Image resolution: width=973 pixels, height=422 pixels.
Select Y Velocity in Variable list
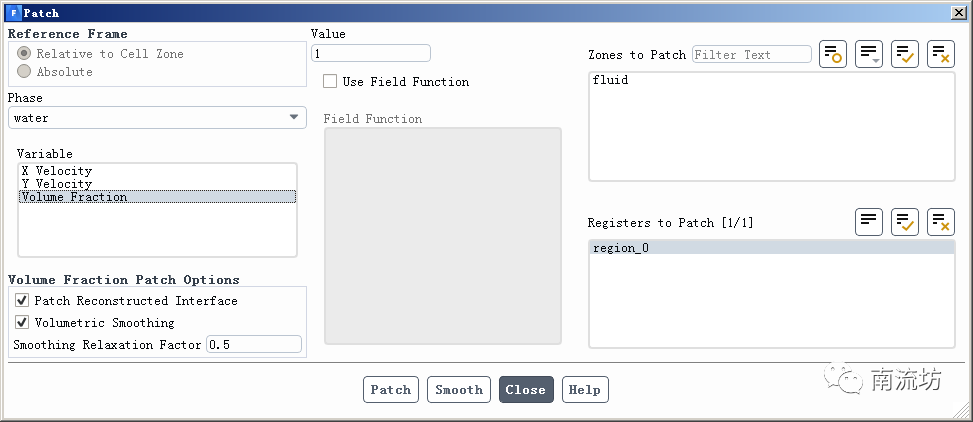click(x=57, y=184)
